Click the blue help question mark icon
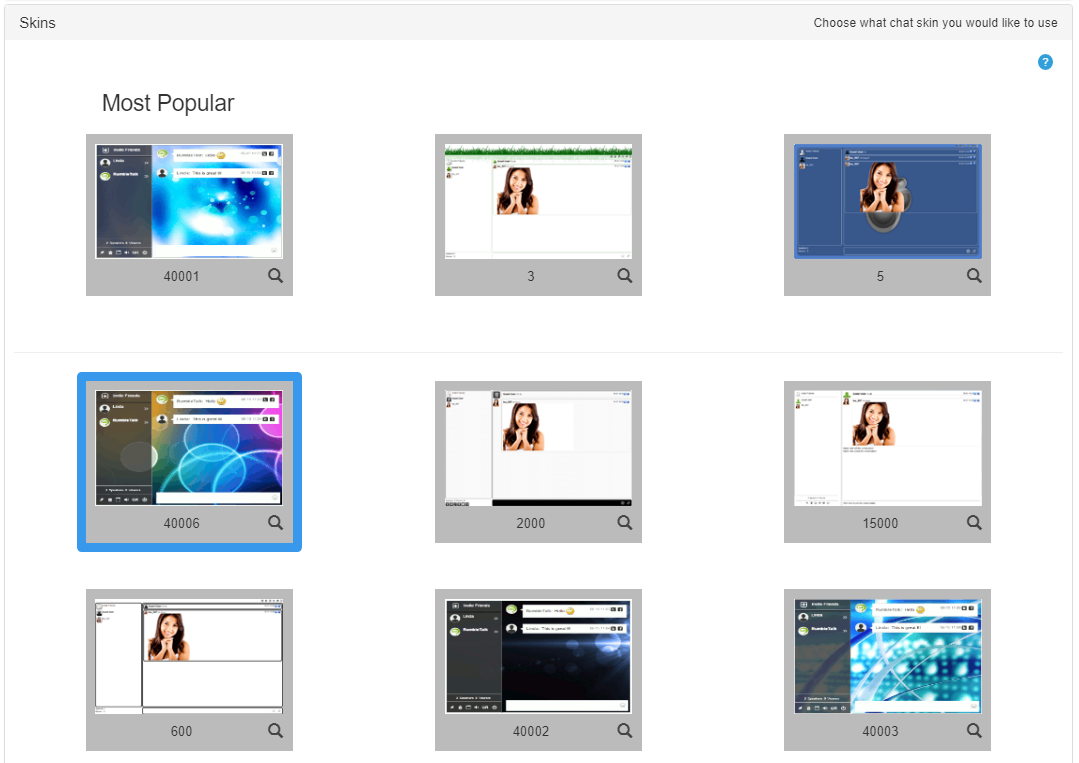The width and height of the screenshot is (1079, 763). (x=1045, y=62)
